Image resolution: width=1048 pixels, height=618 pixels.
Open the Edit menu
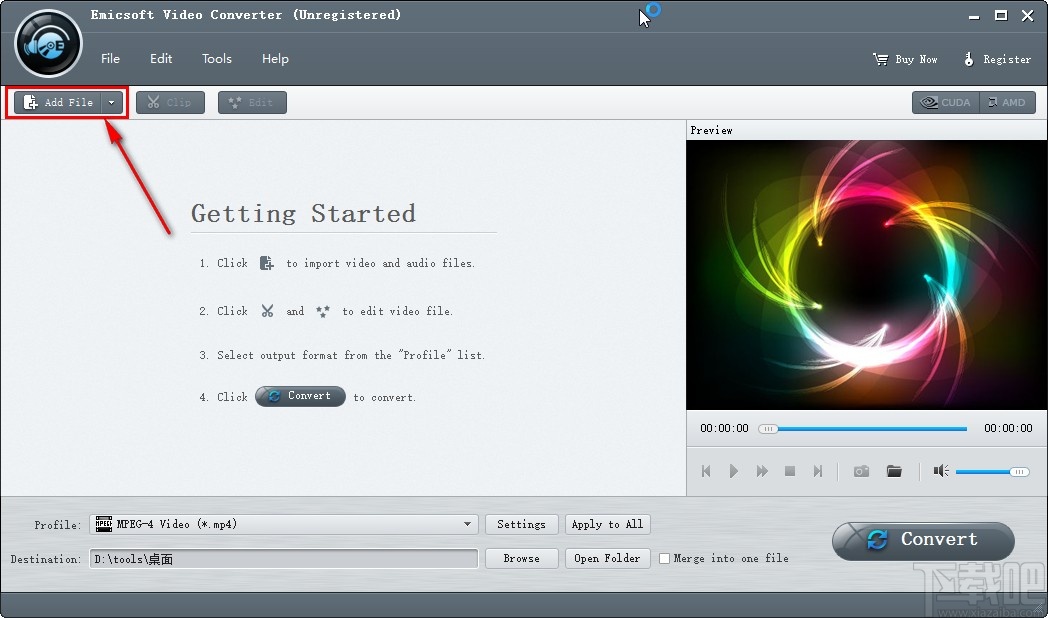160,59
